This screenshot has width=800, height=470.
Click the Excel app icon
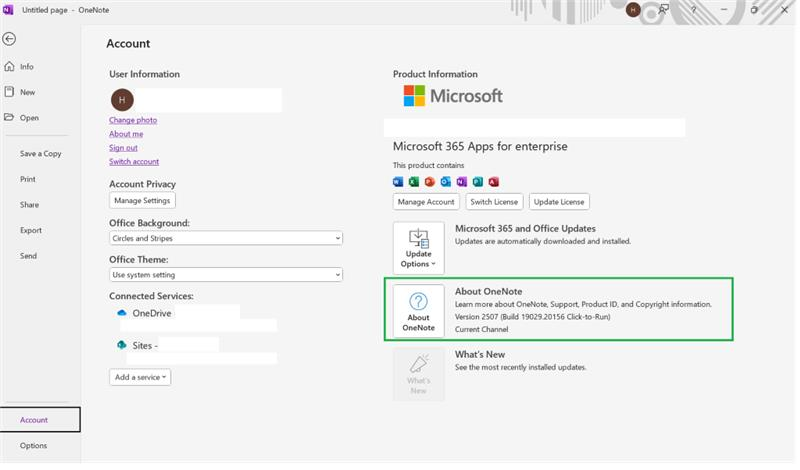pos(414,182)
